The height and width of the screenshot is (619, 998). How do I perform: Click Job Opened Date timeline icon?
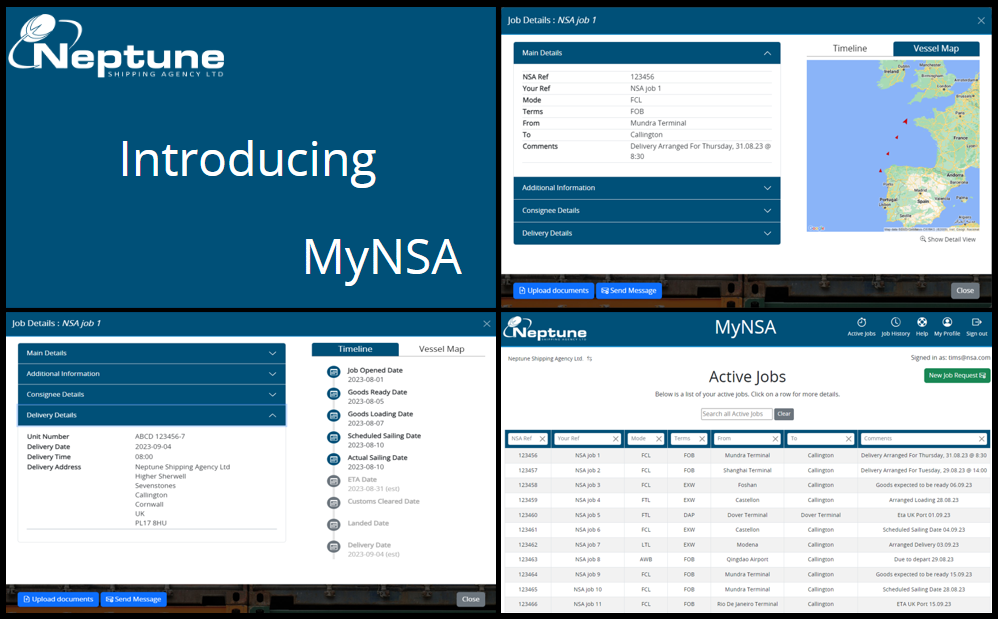coord(334,372)
